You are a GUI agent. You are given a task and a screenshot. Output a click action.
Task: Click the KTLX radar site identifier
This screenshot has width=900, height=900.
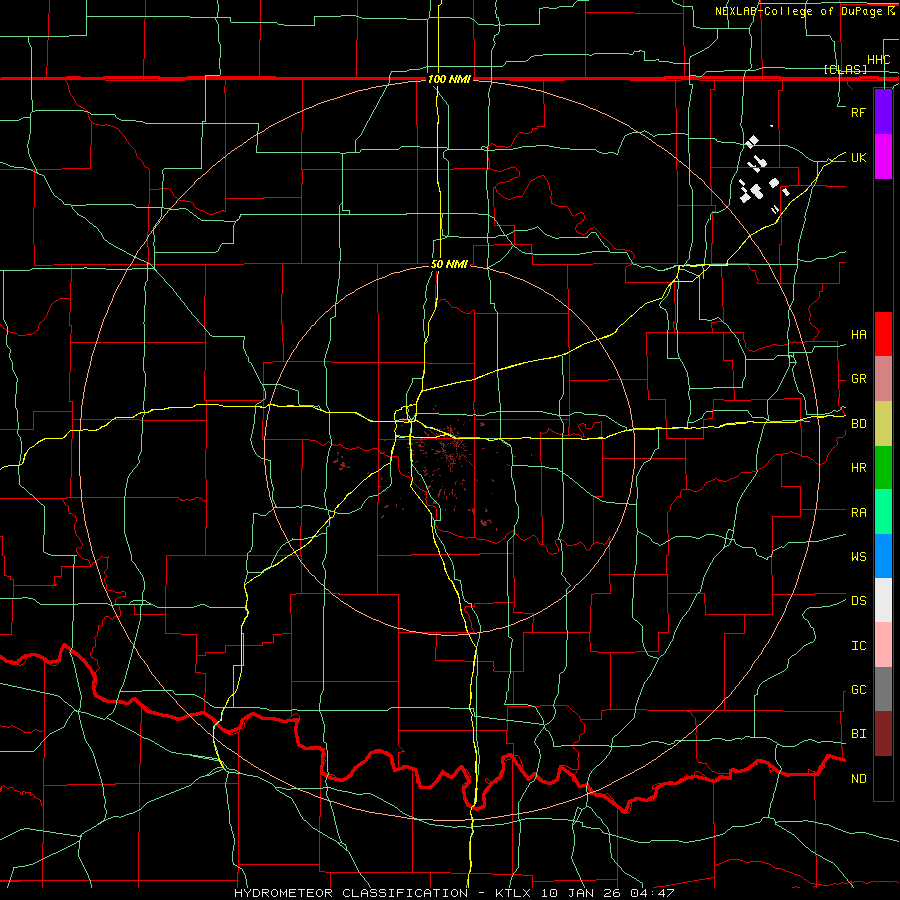pos(513,893)
